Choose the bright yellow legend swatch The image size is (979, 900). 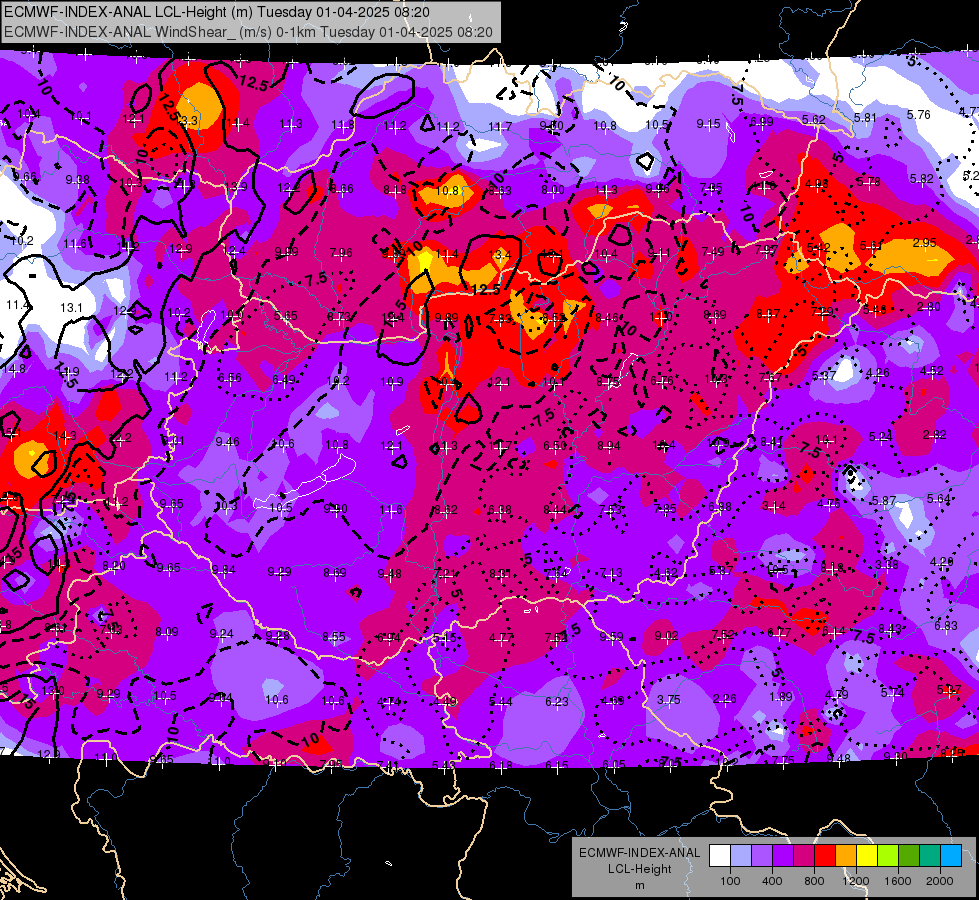pyautogui.click(x=867, y=856)
